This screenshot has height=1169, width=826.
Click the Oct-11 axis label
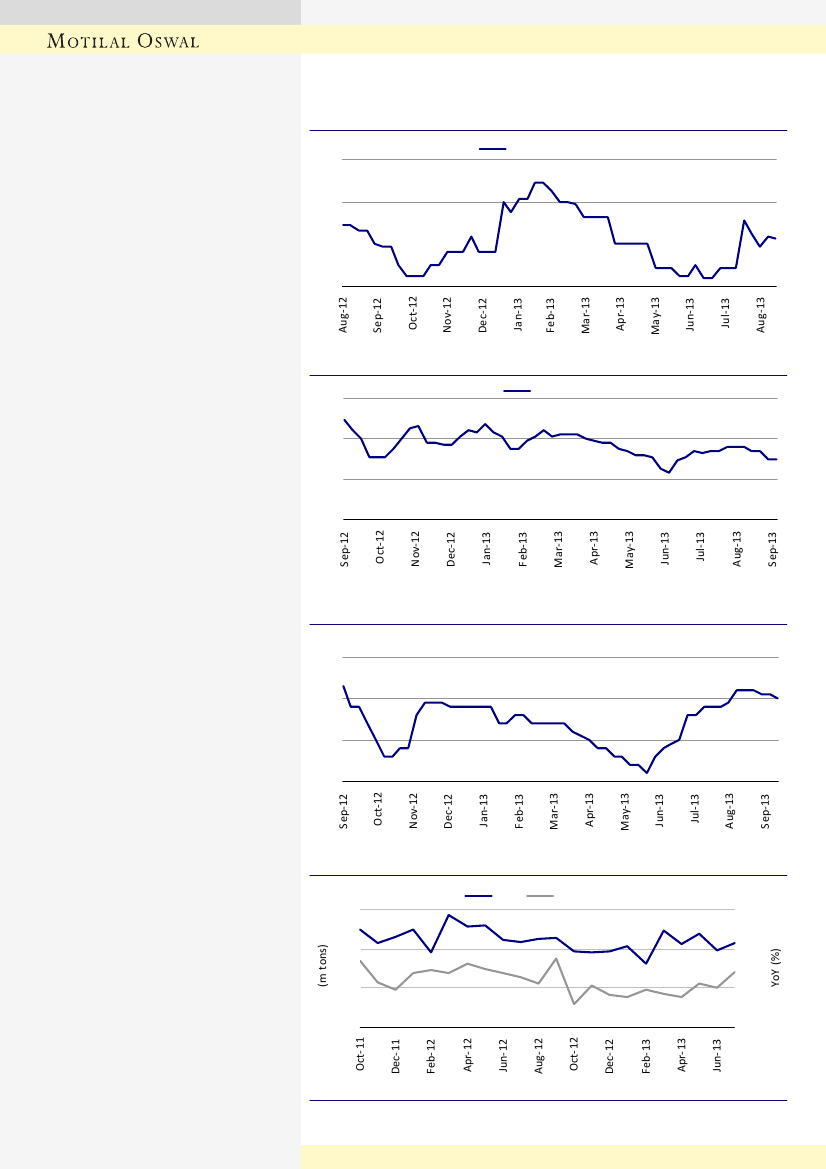361,1055
